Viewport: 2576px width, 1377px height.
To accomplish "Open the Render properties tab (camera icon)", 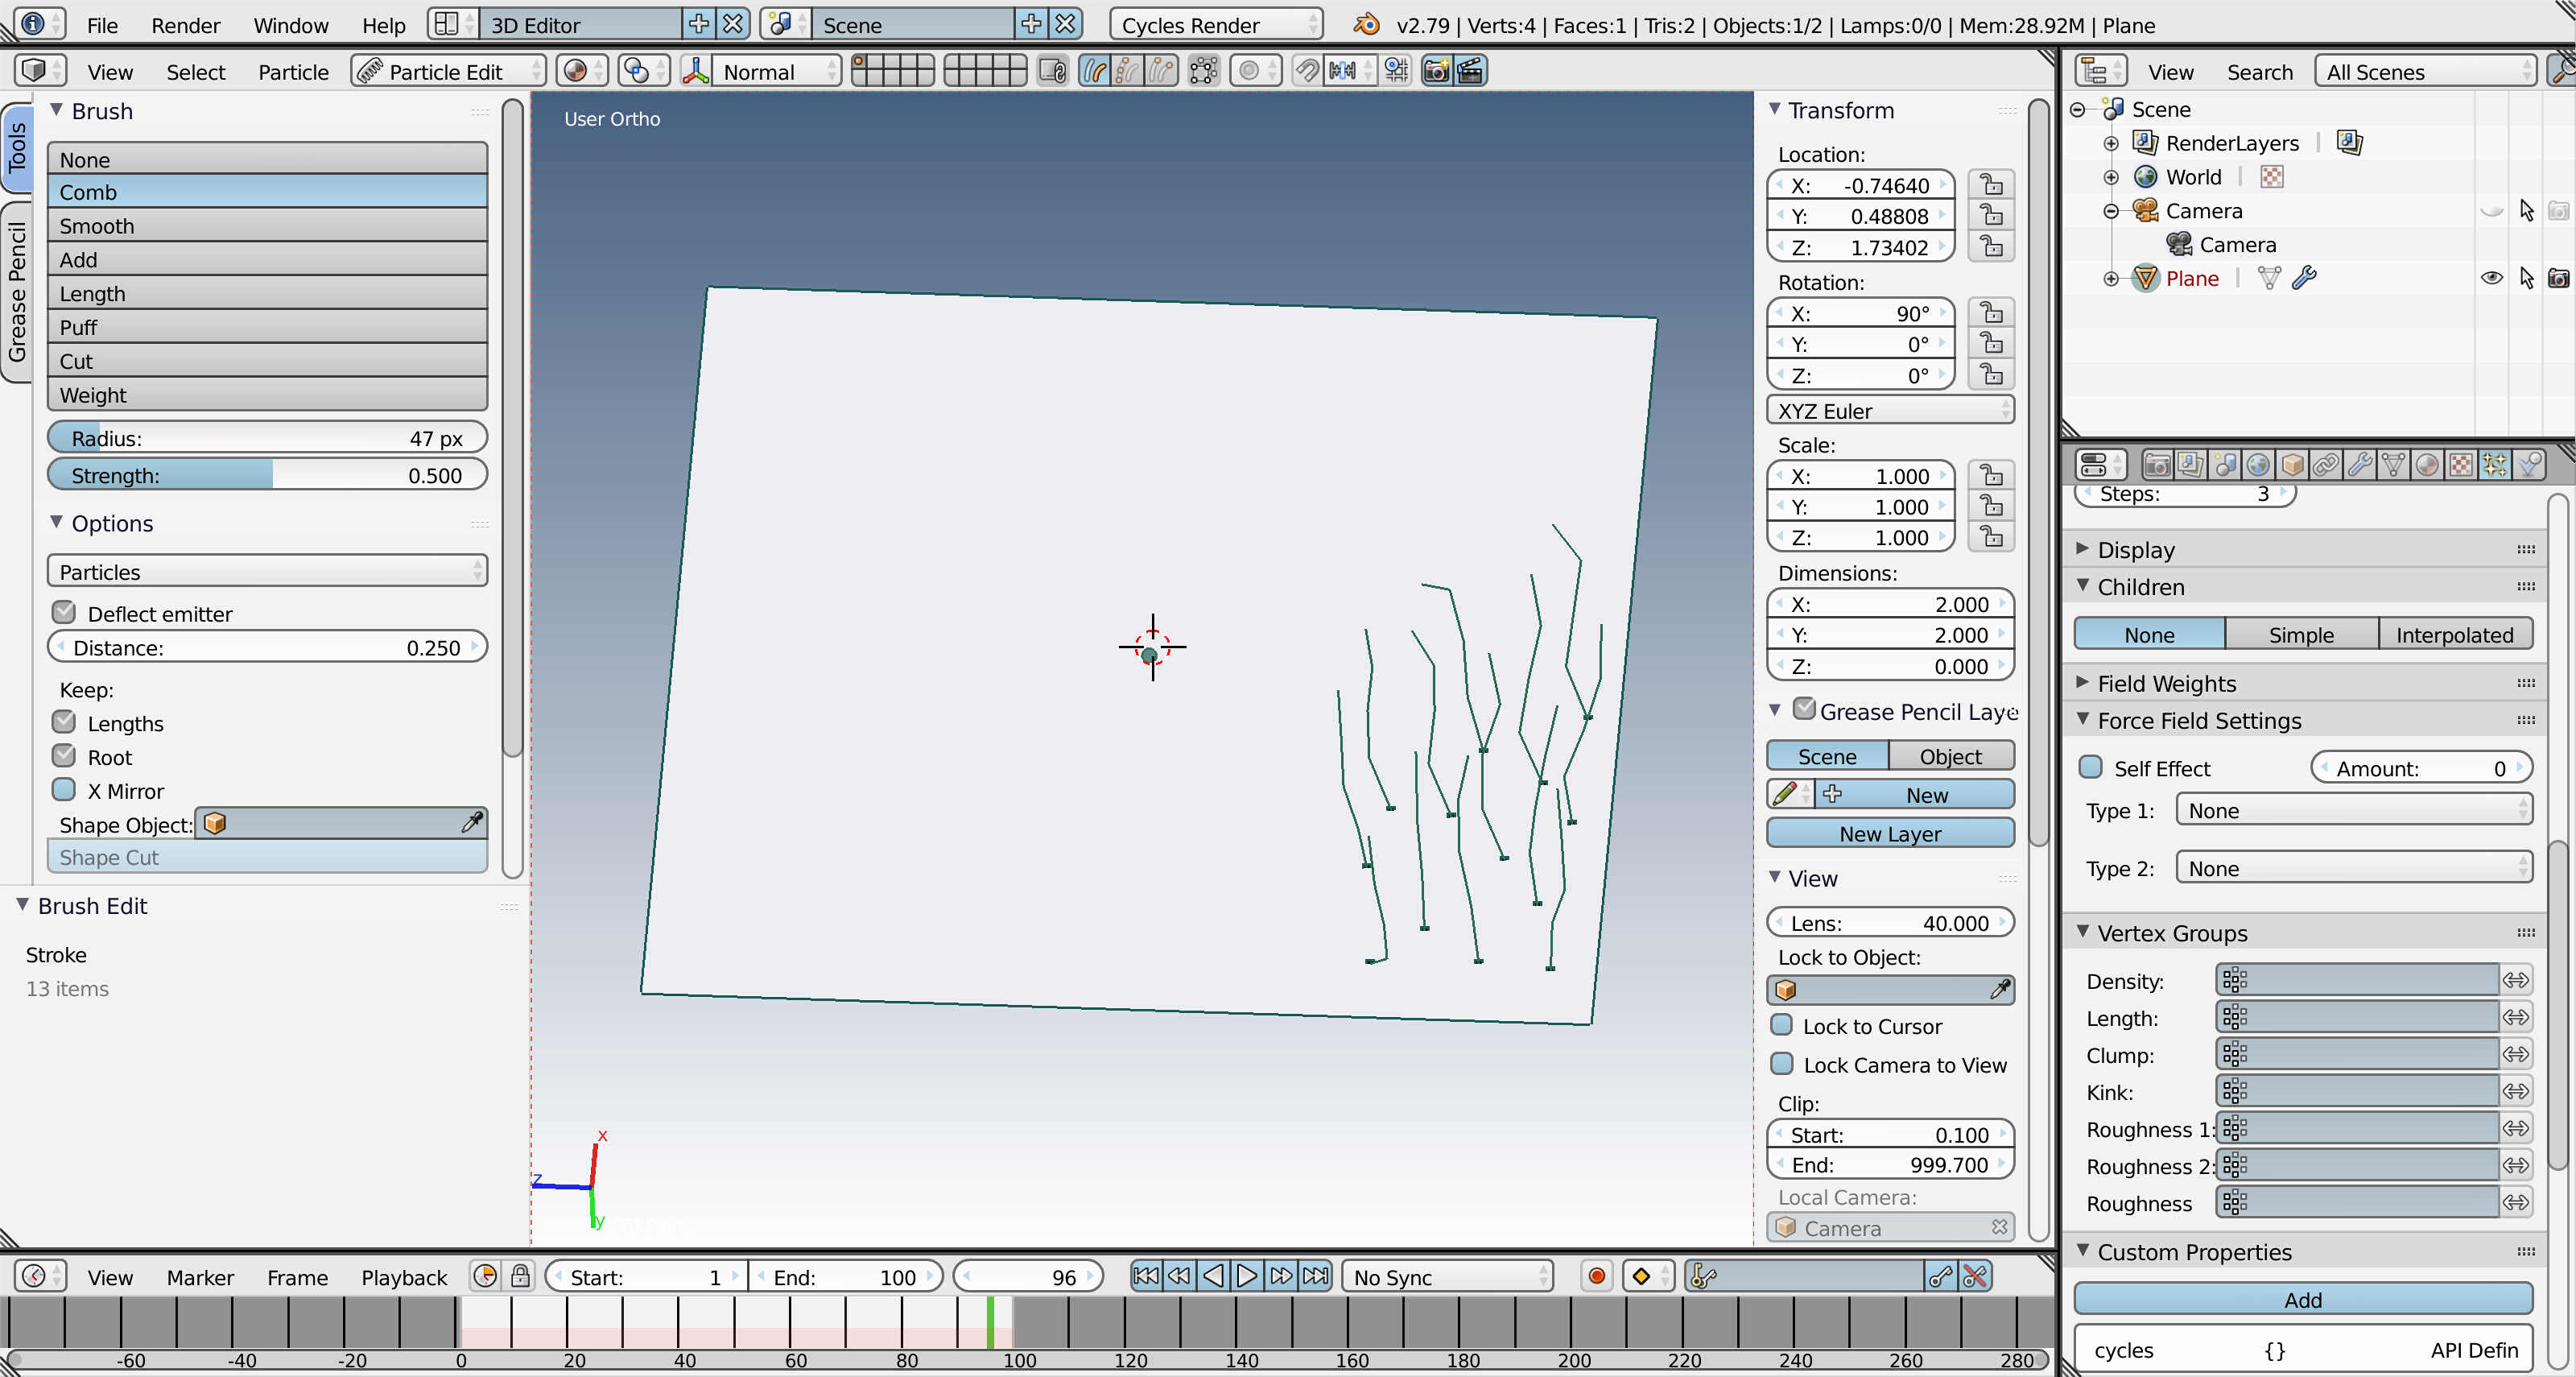I will (2157, 464).
